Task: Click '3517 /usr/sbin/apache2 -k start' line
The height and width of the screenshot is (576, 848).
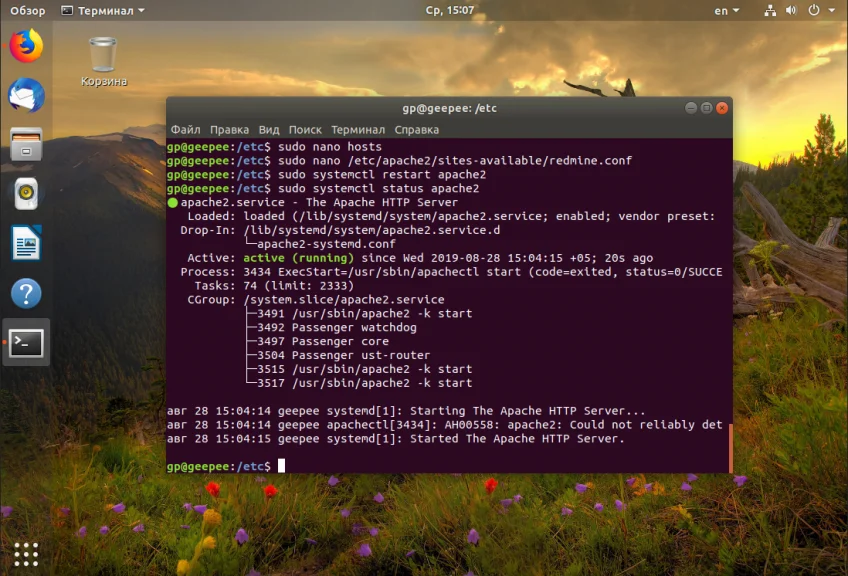Action: [365, 383]
